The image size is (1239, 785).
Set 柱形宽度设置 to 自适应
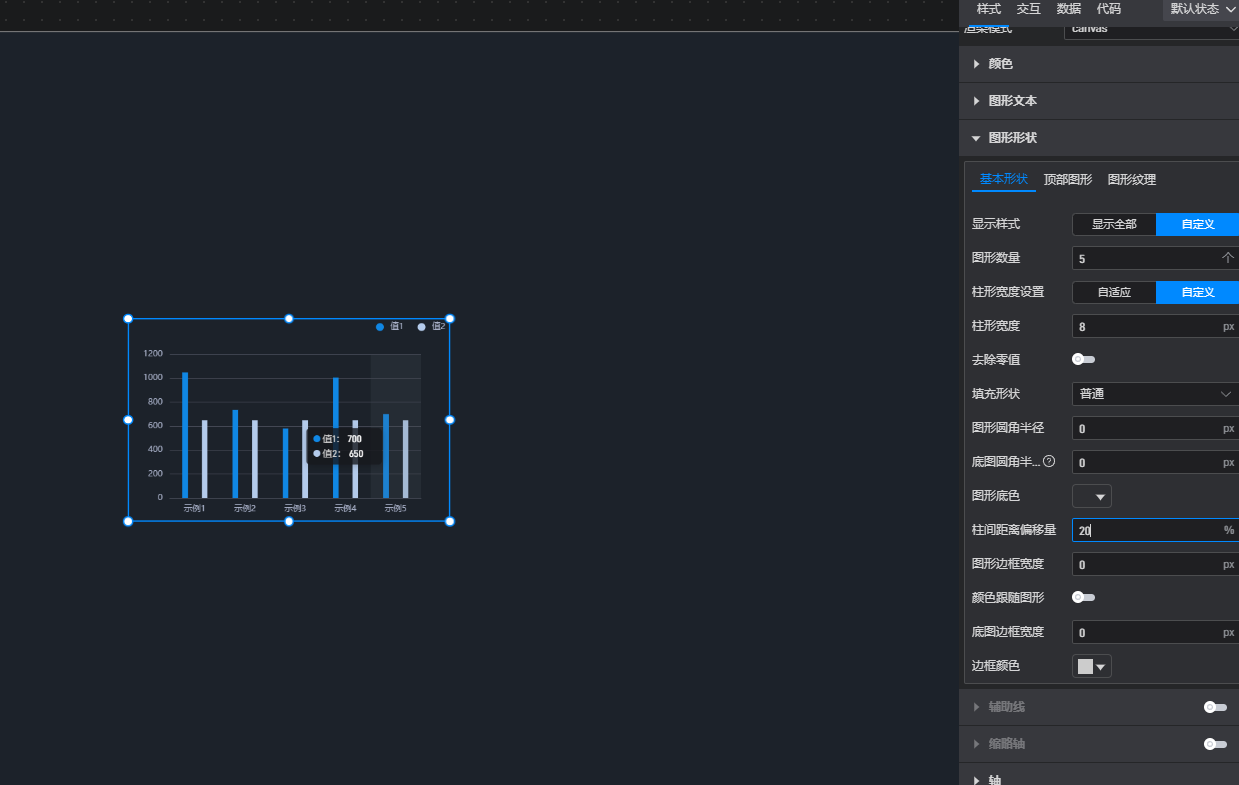click(x=1114, y=292)
